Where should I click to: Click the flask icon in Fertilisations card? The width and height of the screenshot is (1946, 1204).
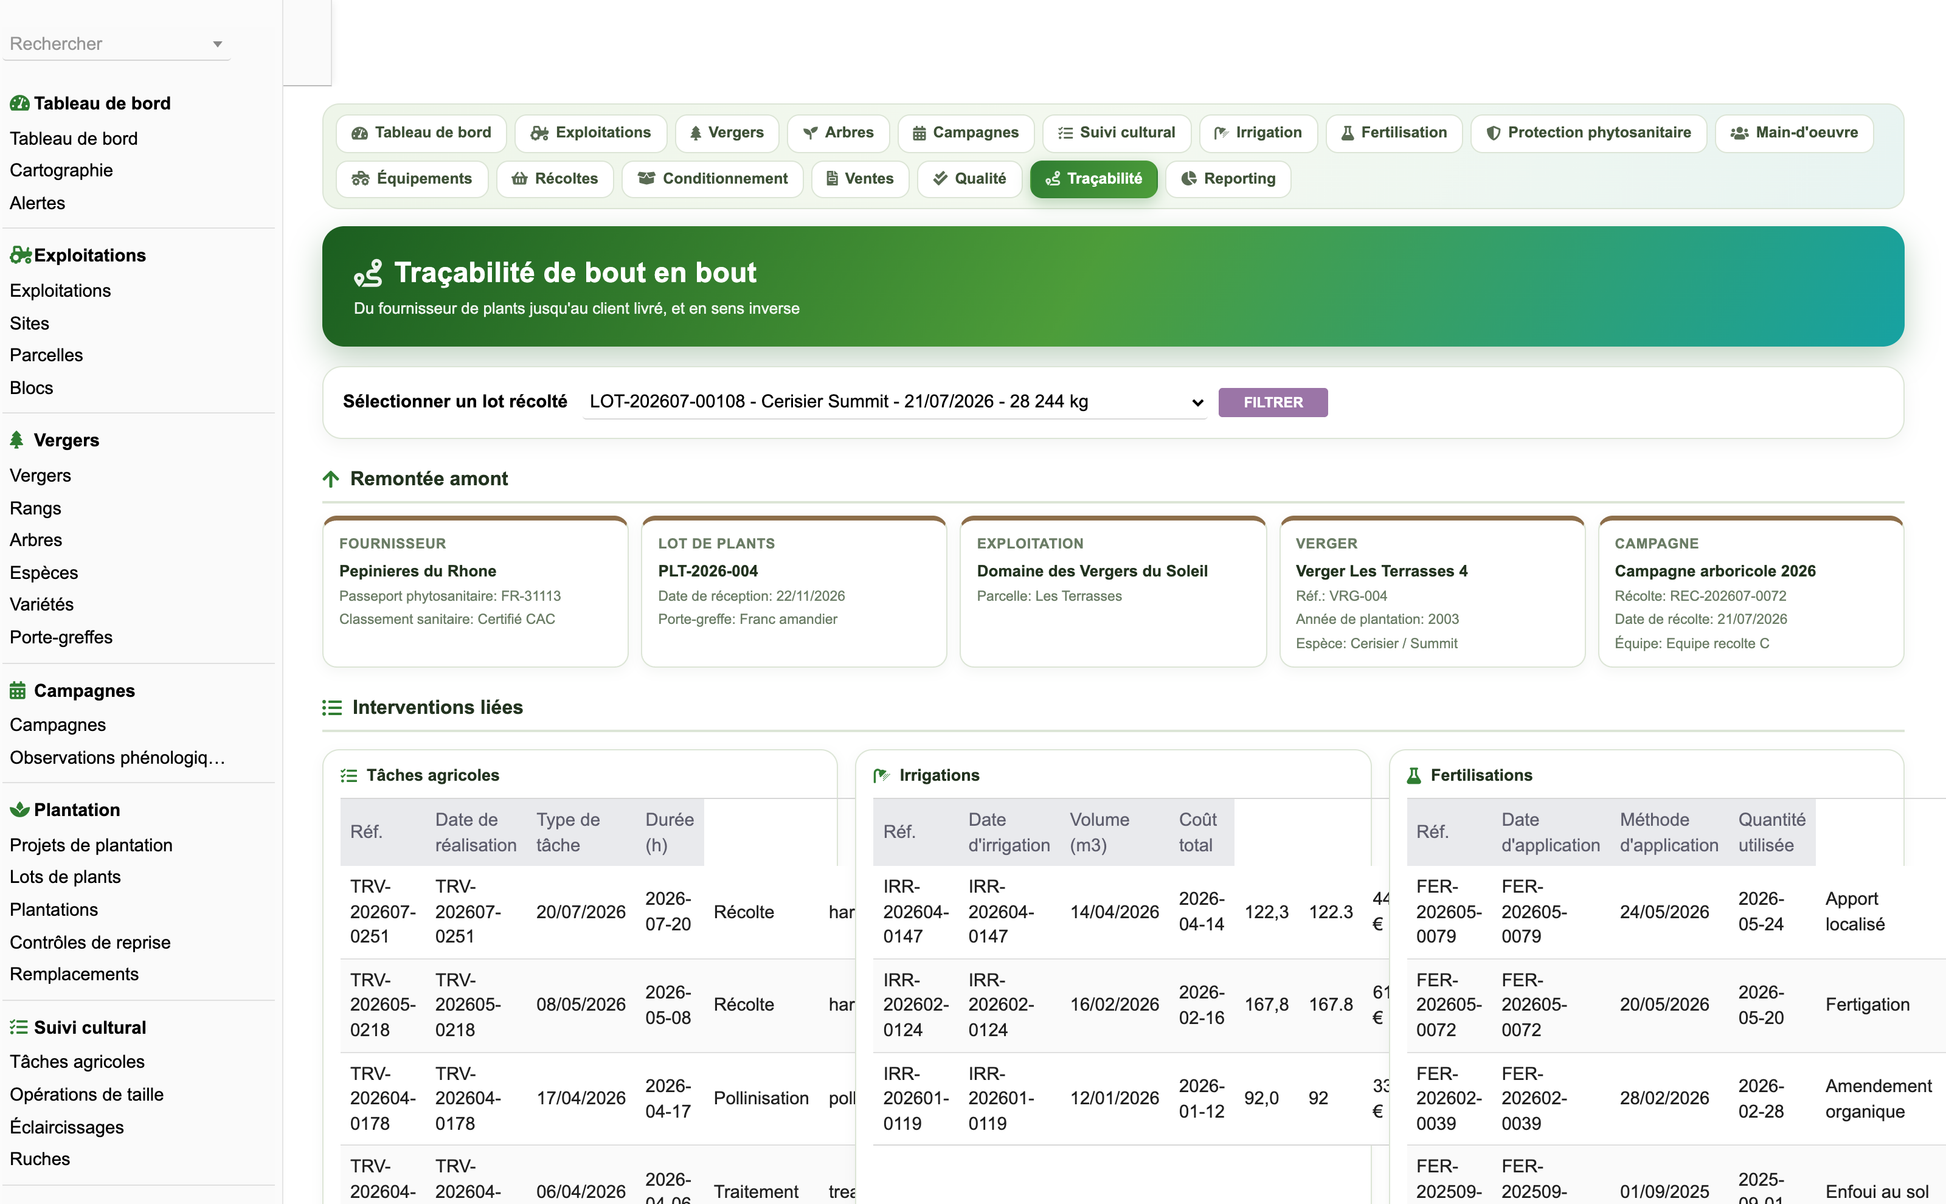point(1414,776)
